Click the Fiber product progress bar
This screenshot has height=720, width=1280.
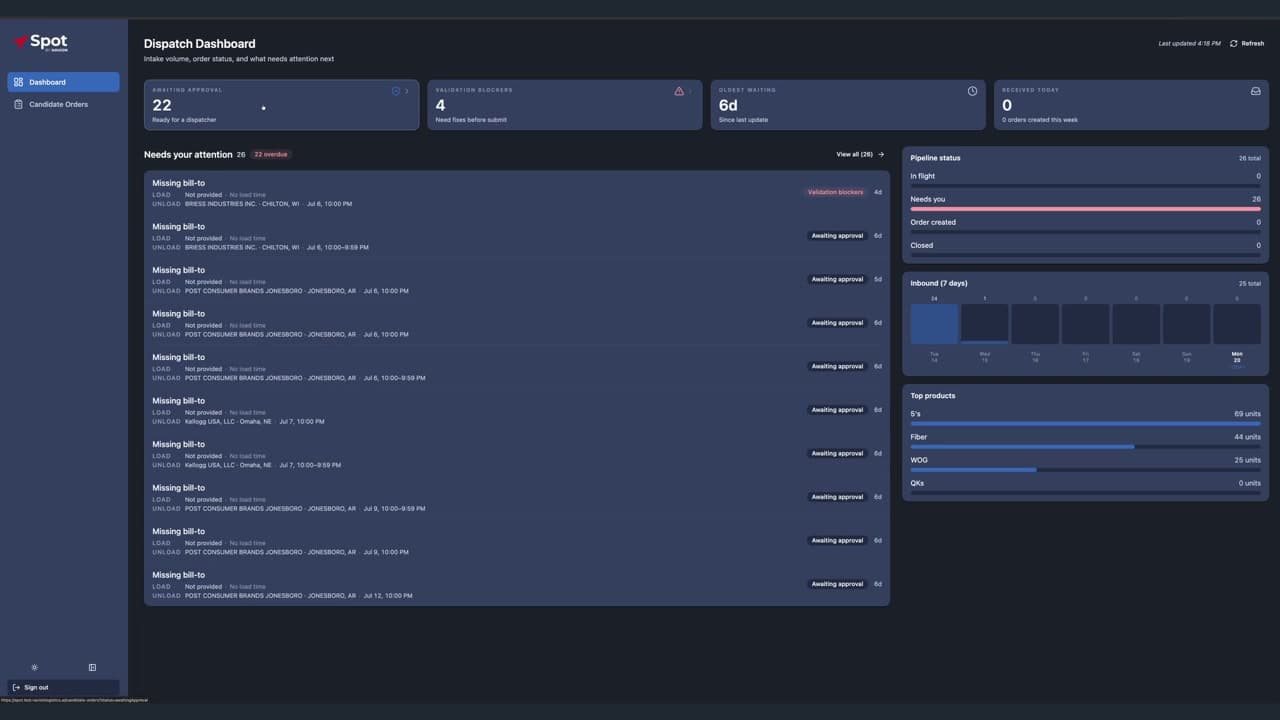pyautogui.click(x=1085, y=447)
